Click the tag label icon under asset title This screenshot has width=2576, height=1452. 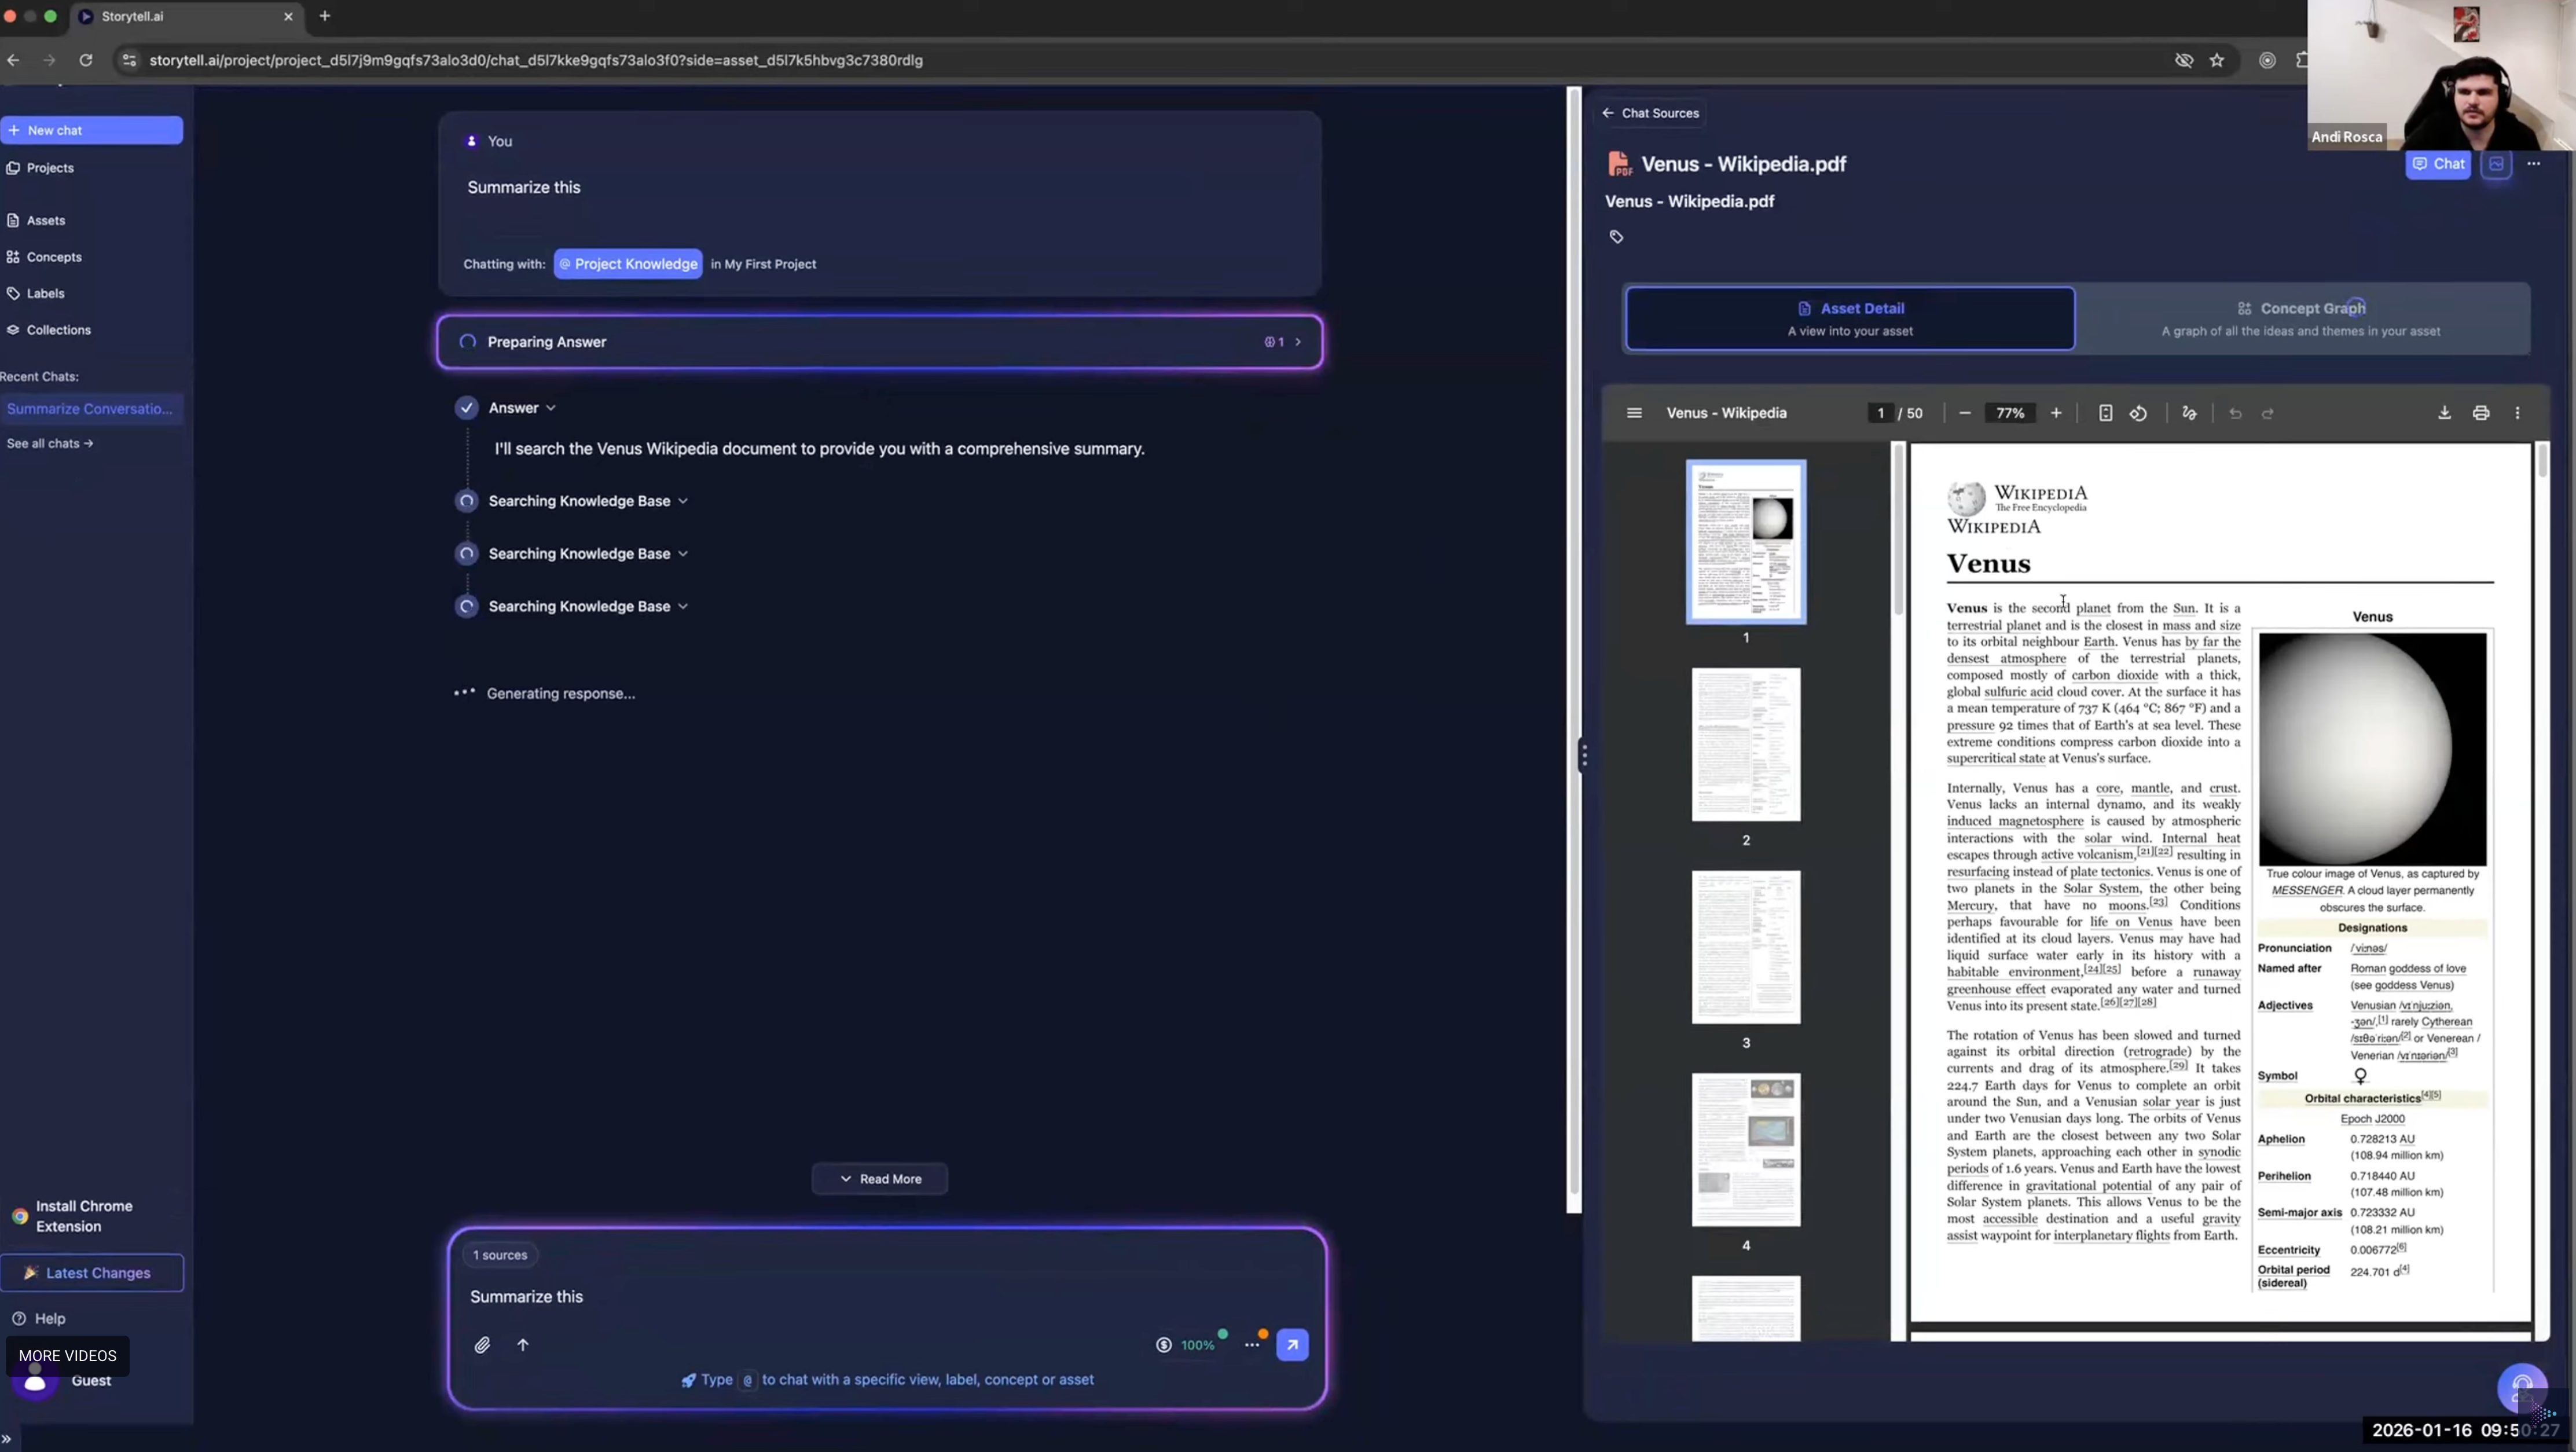[x=1616, y=237]
